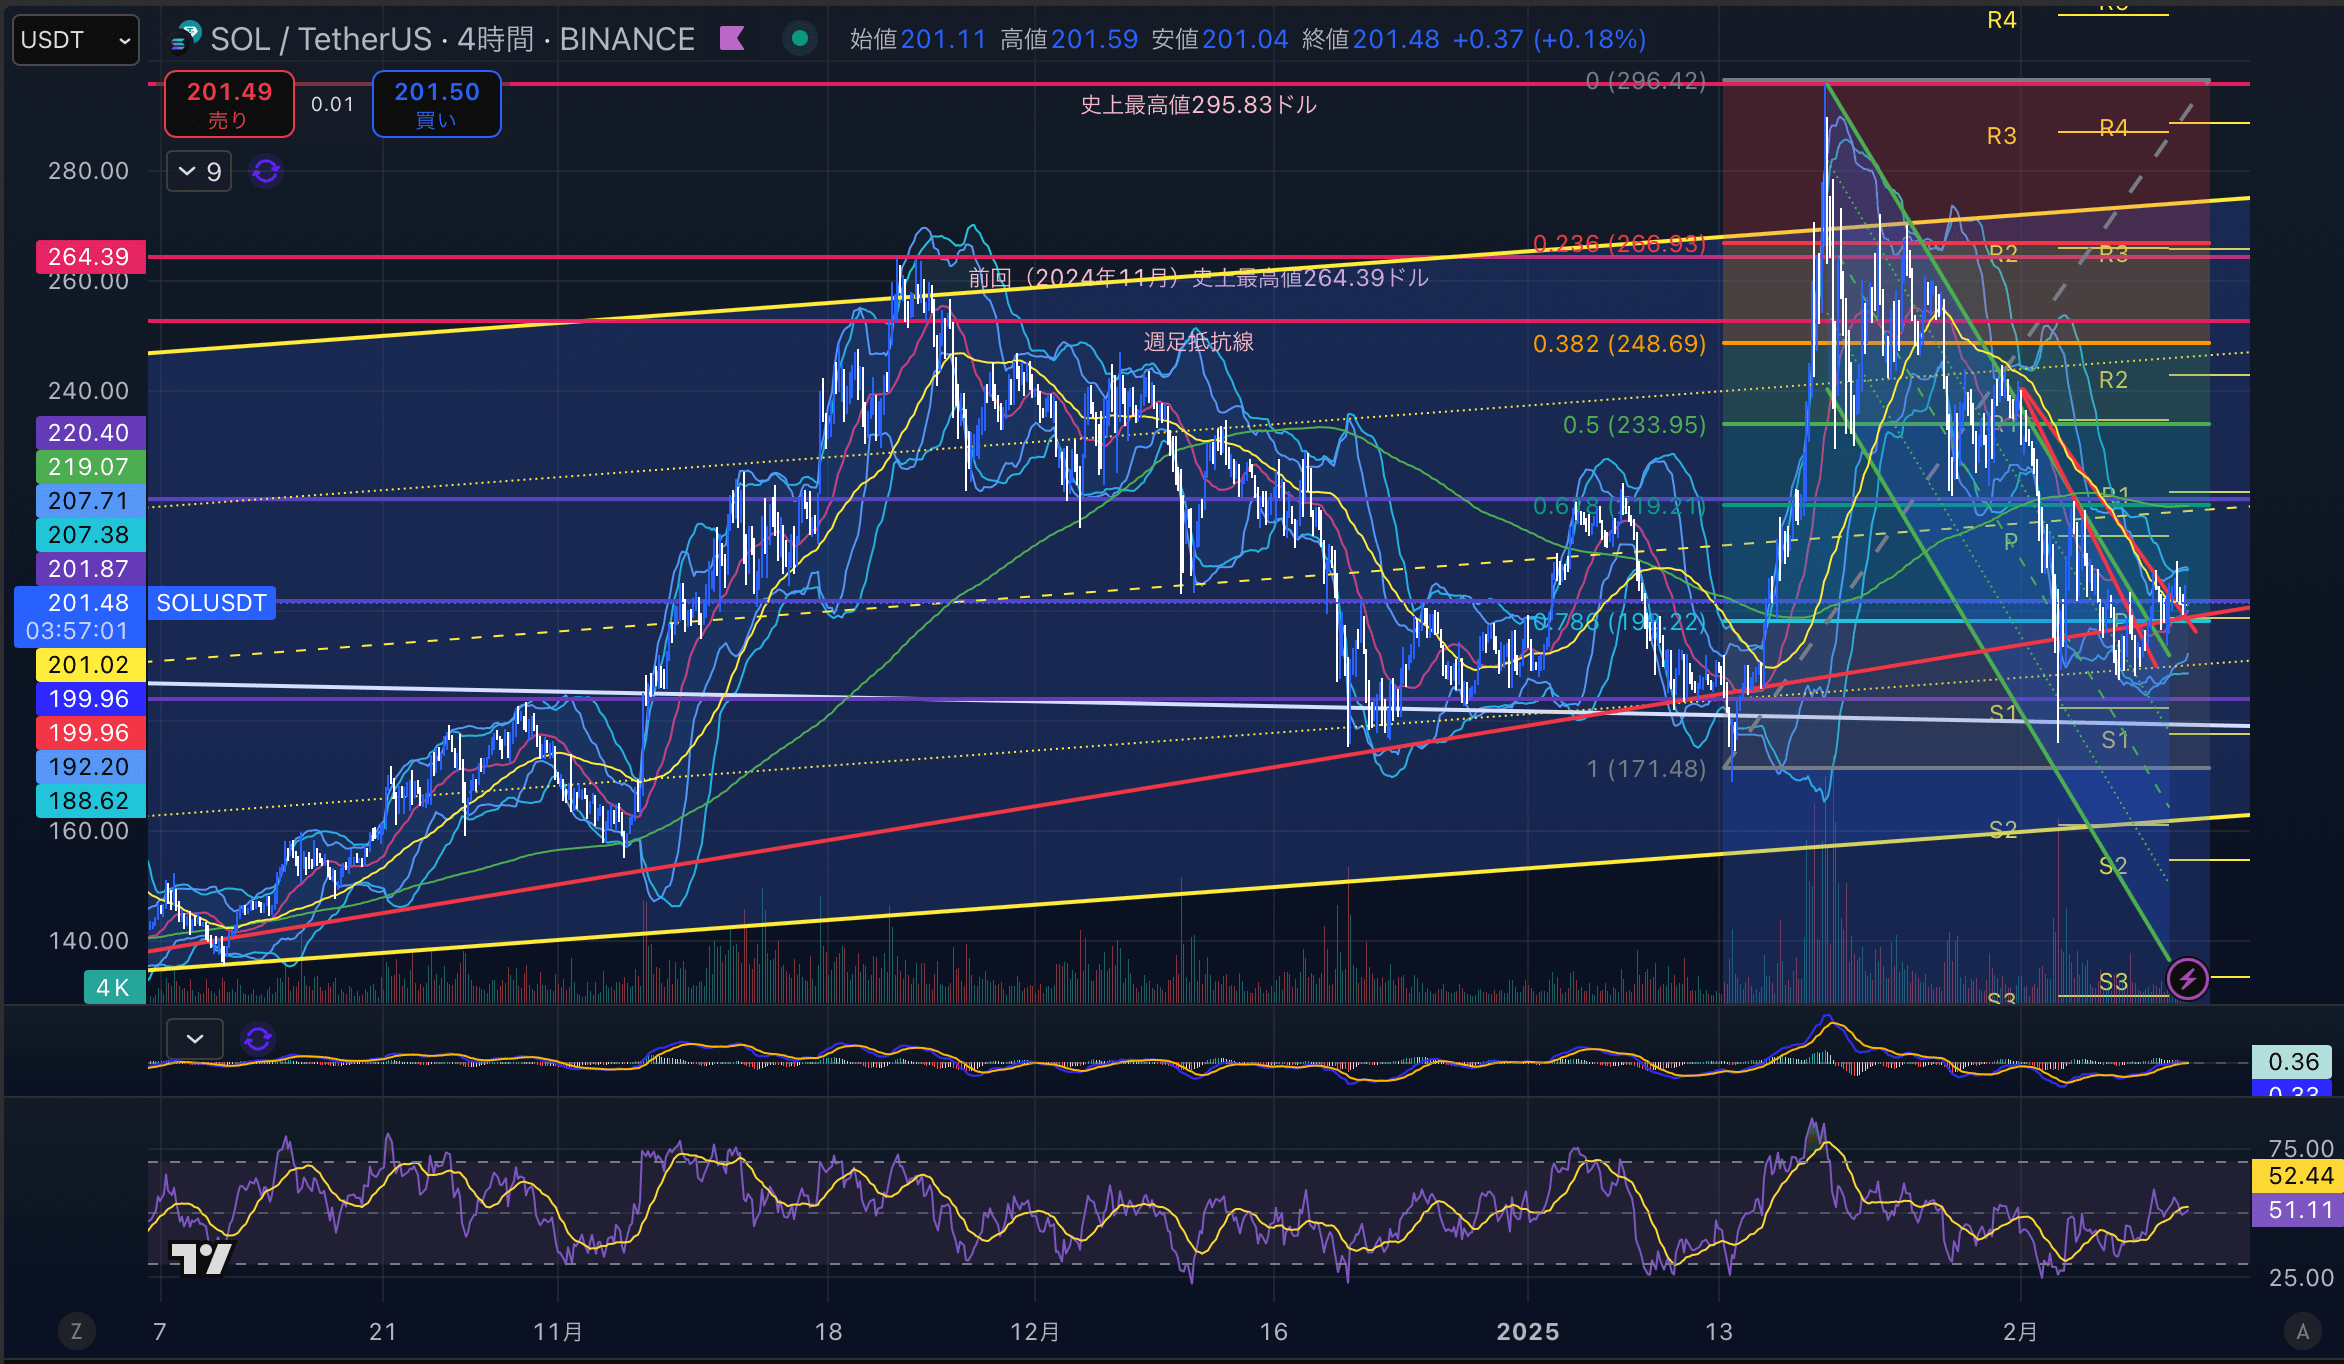Image resolution: width=2344 pixels, height=1364 pixels.
Task: Click the 219.07 green price label
Action: click(90, 467)
